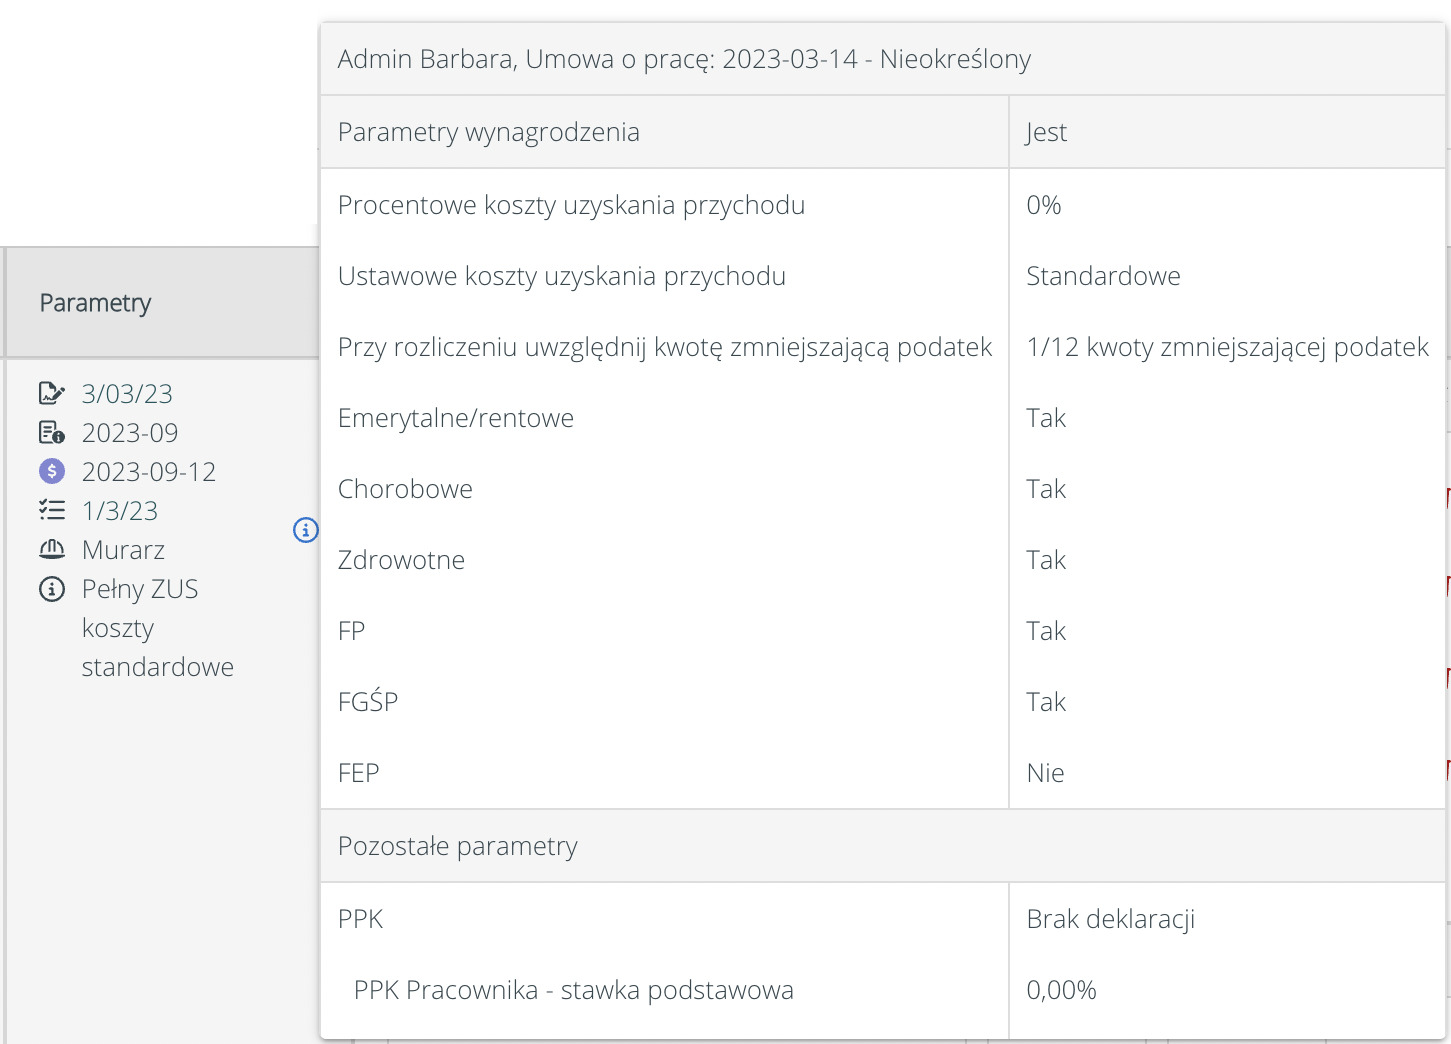Click the checklist icon beside 1/3/23
This screenshot has height=1044, width=1451.
coord(51,510)
